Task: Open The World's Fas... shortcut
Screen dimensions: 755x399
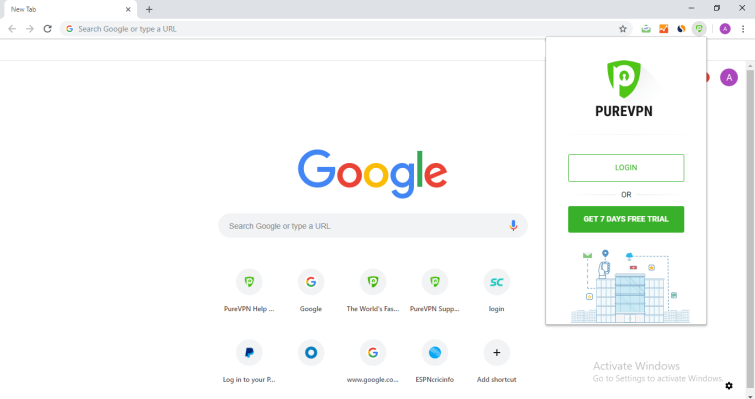Action: coord(373,291)
